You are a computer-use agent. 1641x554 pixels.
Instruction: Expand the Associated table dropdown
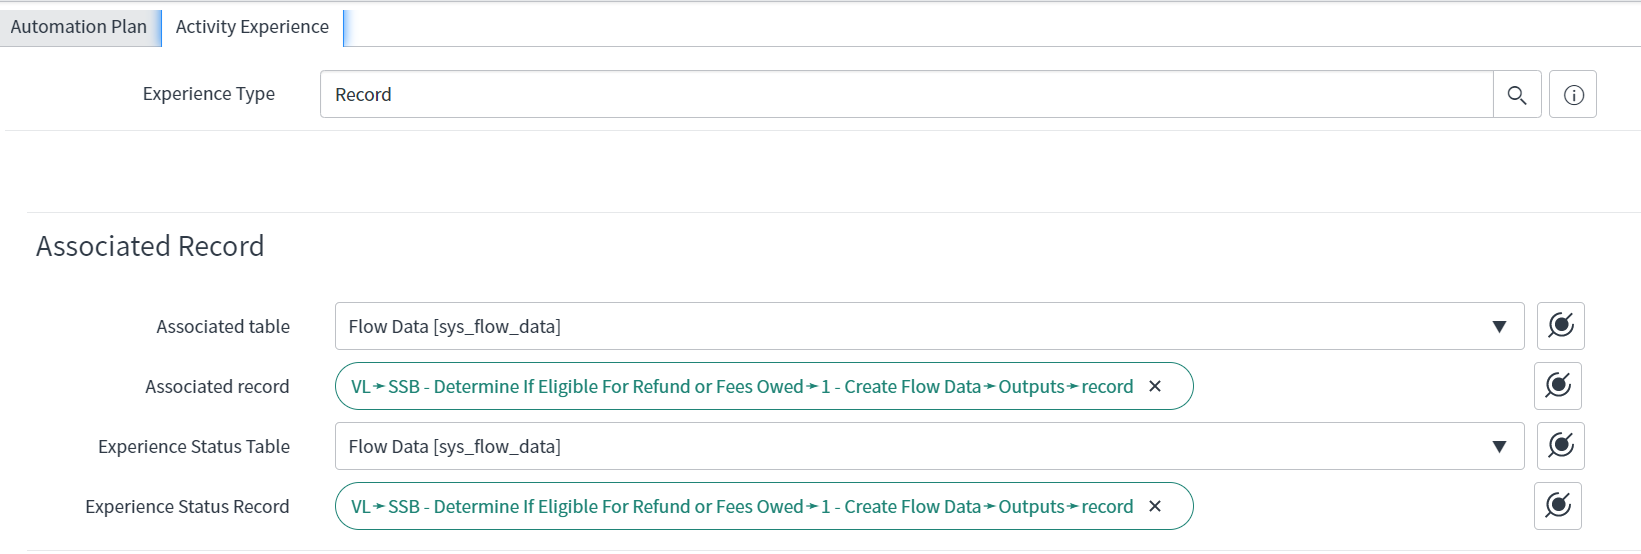pos(929,326)
